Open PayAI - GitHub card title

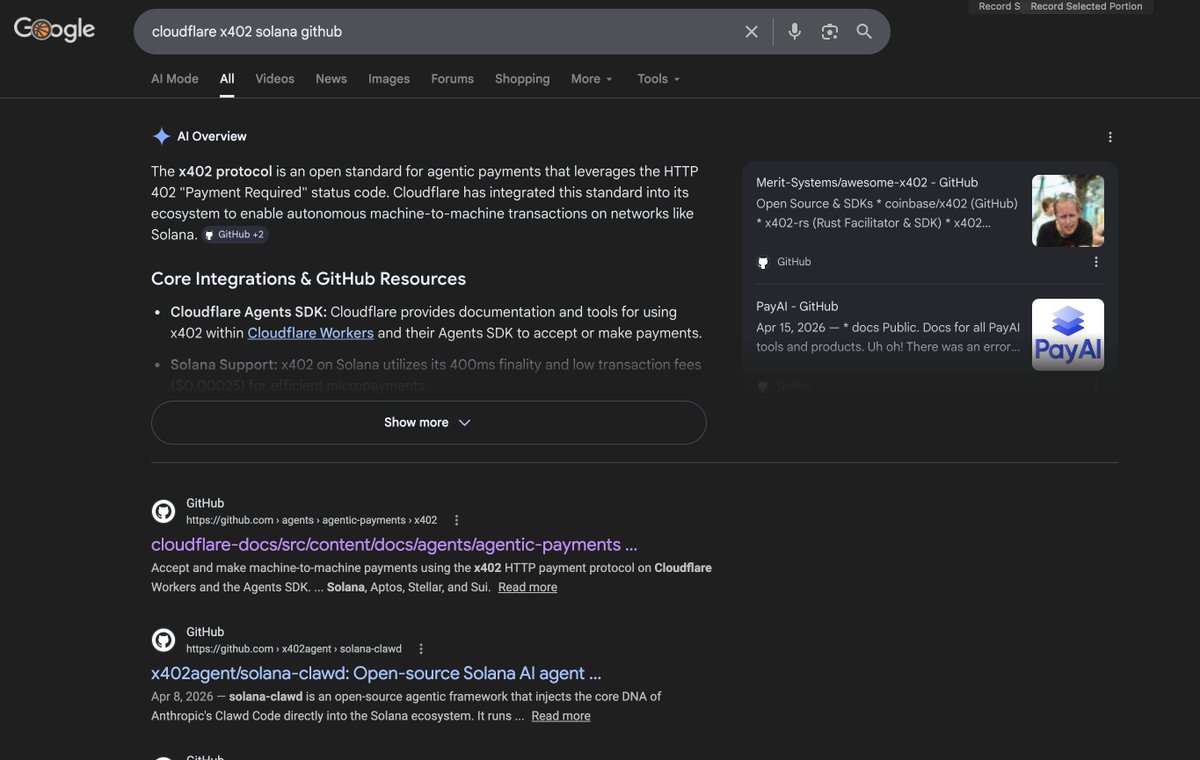coord(797,307)
